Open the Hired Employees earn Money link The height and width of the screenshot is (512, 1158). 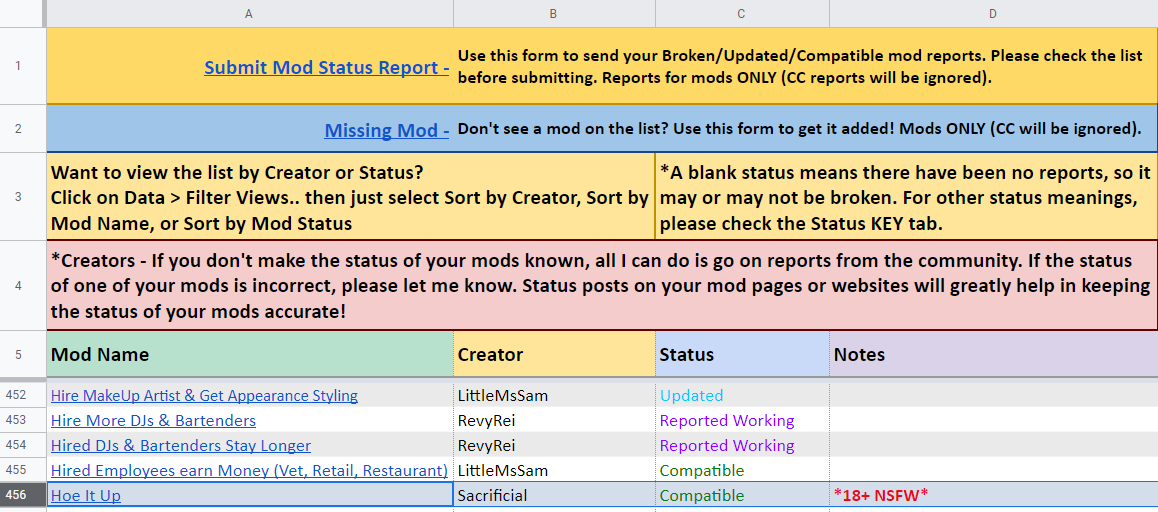coord(249,471)
